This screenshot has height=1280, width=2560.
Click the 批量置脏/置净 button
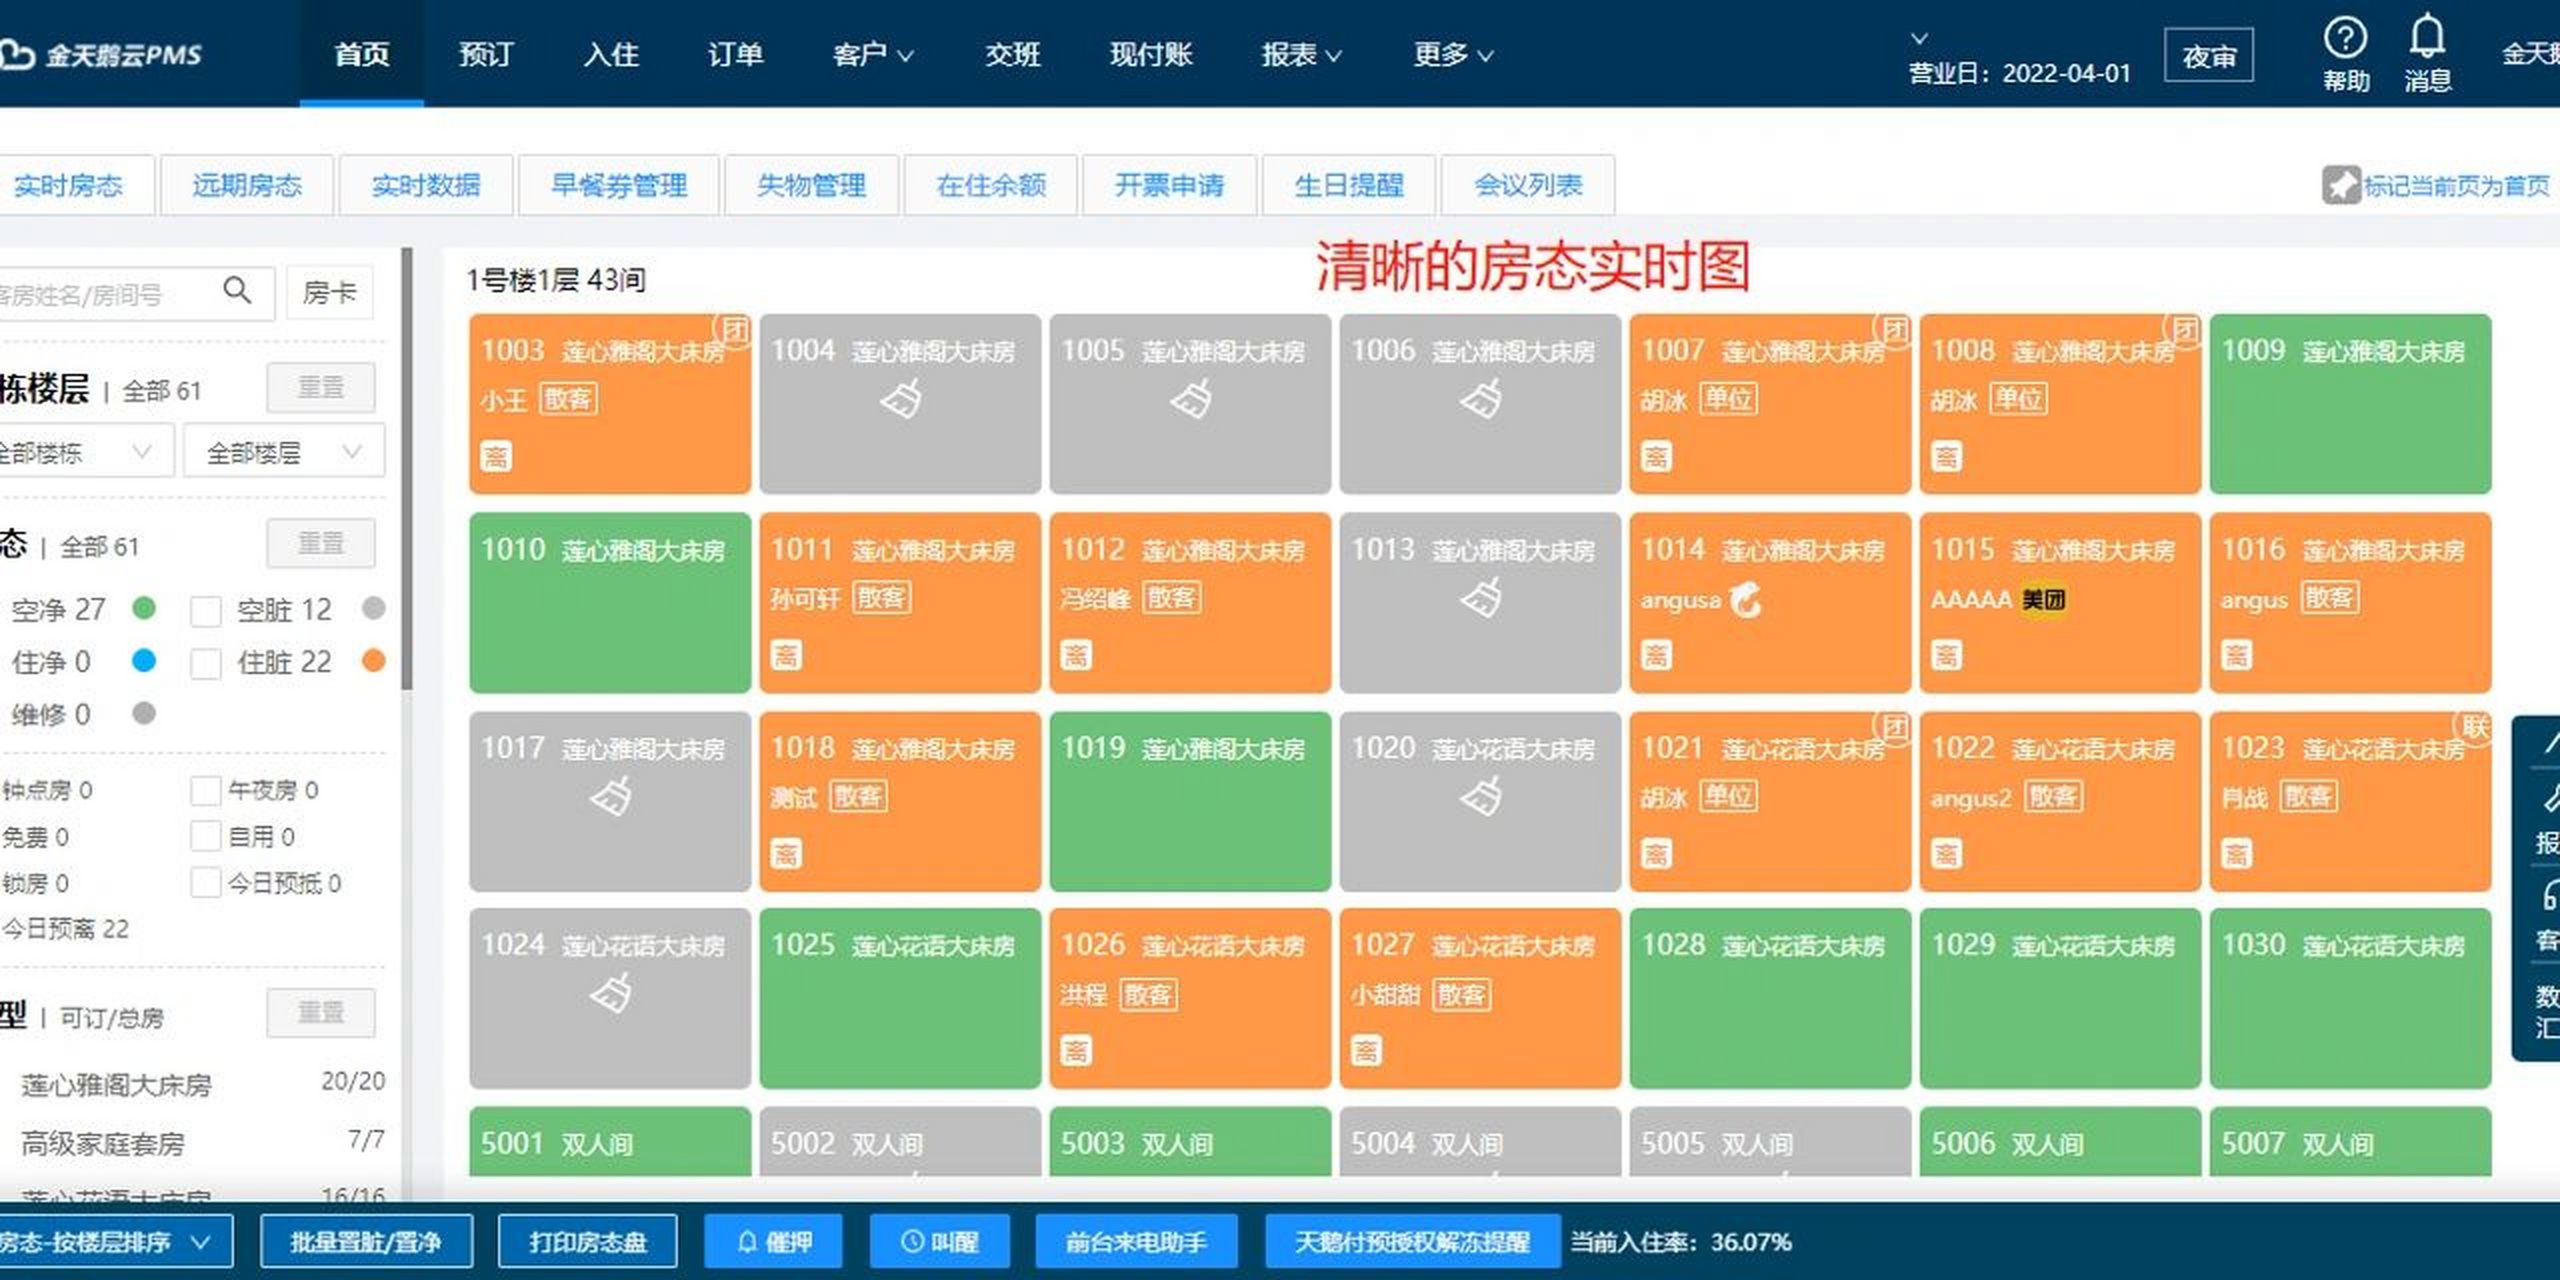tap(367, 1242)
